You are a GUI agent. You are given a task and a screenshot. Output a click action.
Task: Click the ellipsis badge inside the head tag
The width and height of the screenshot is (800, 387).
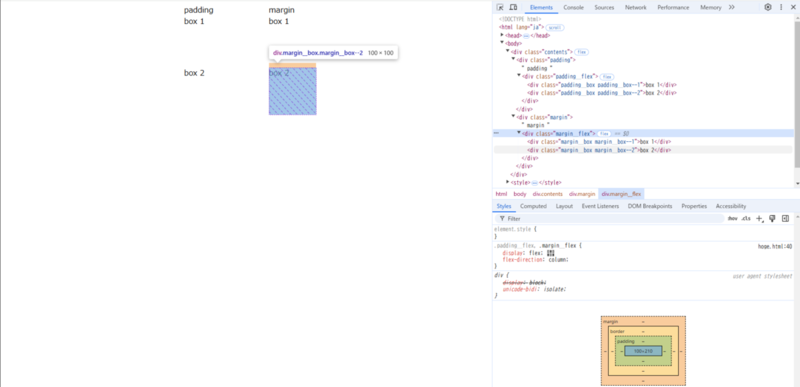pyautogui.click(x=526, y=36)
